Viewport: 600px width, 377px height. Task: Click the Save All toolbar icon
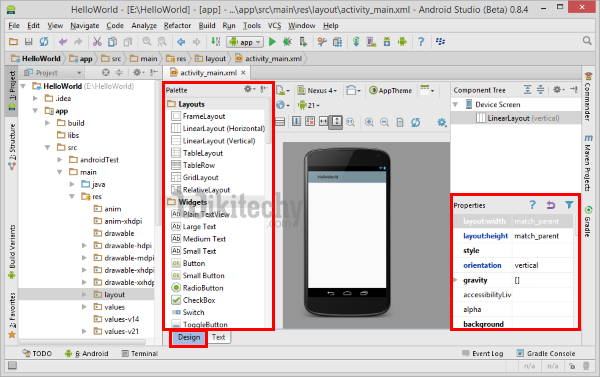point(29,42)
